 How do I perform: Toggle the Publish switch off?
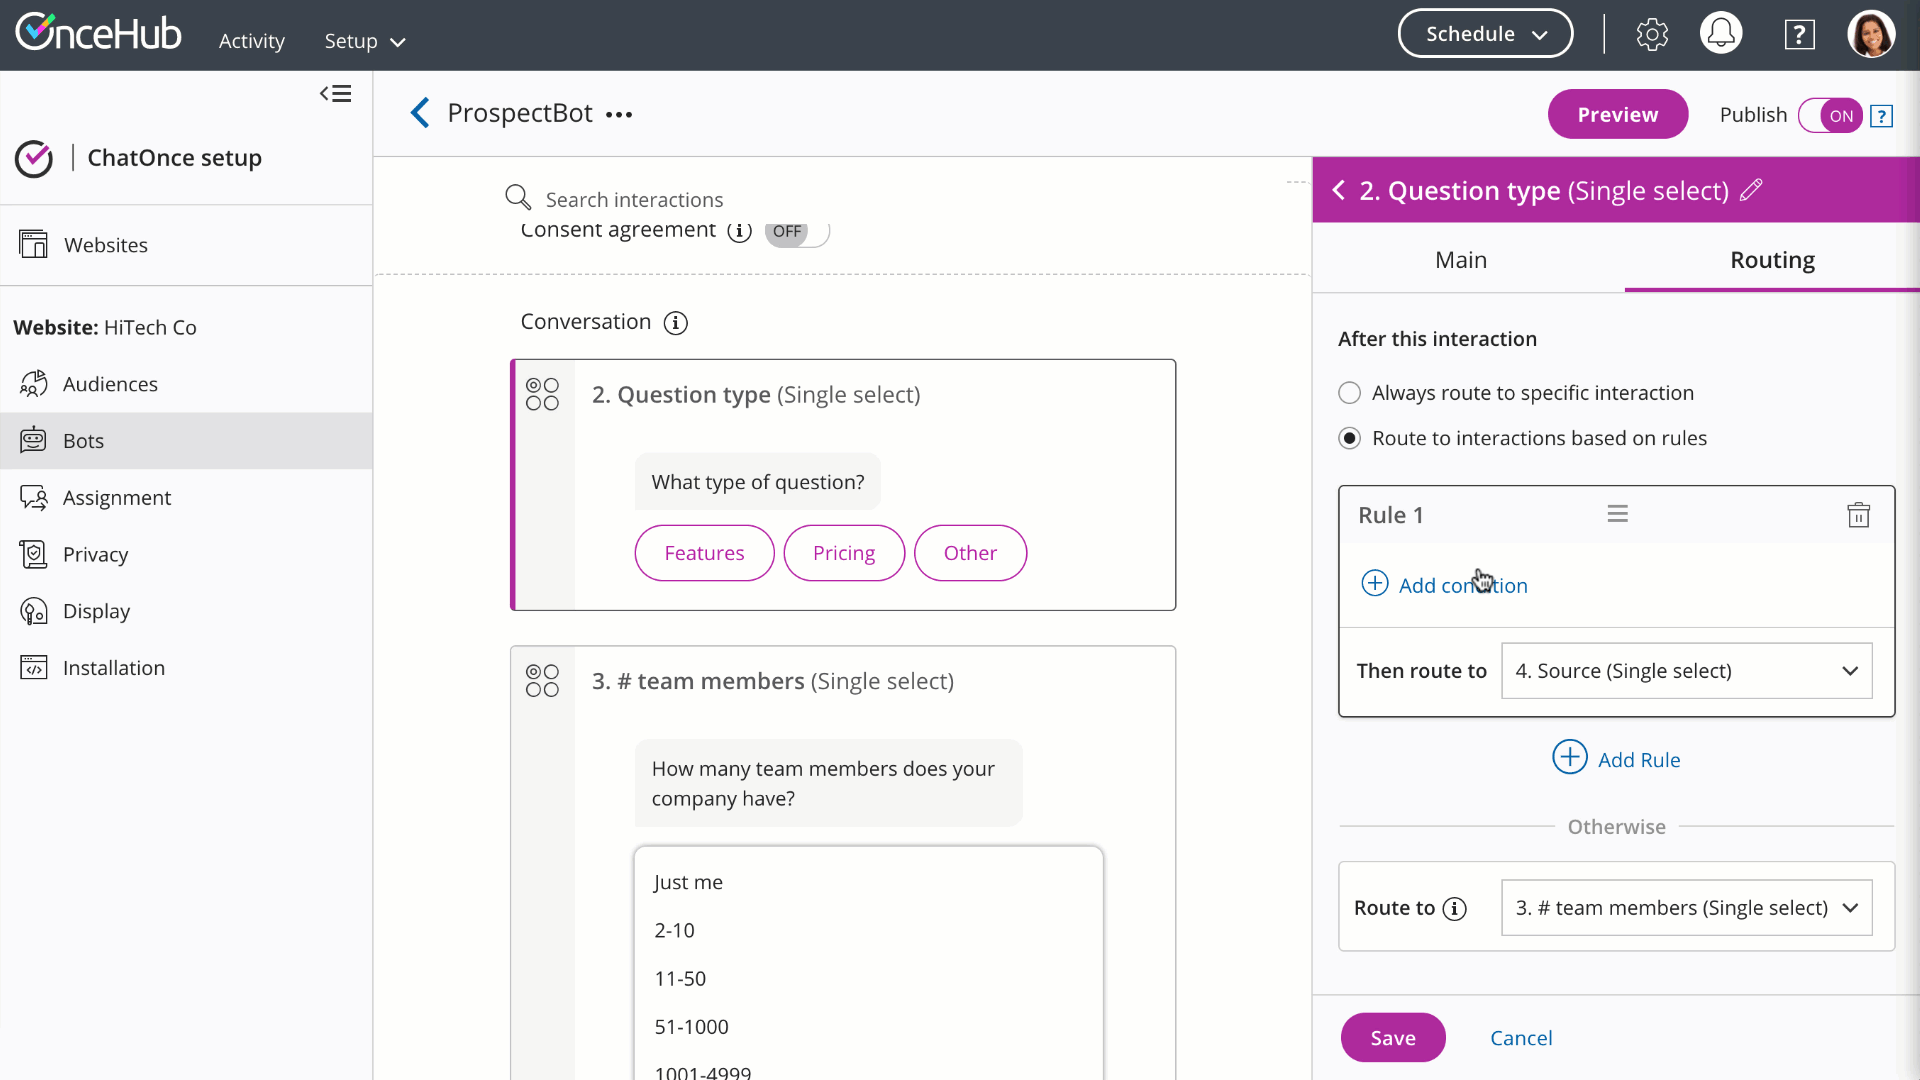click(x=1830, y=116)
